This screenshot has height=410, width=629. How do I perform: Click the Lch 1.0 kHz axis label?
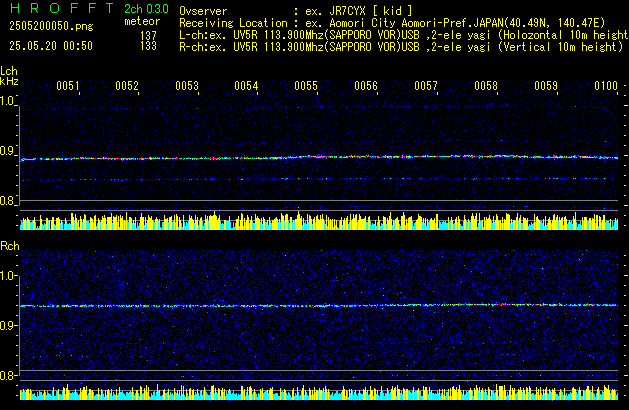point(8,101)
